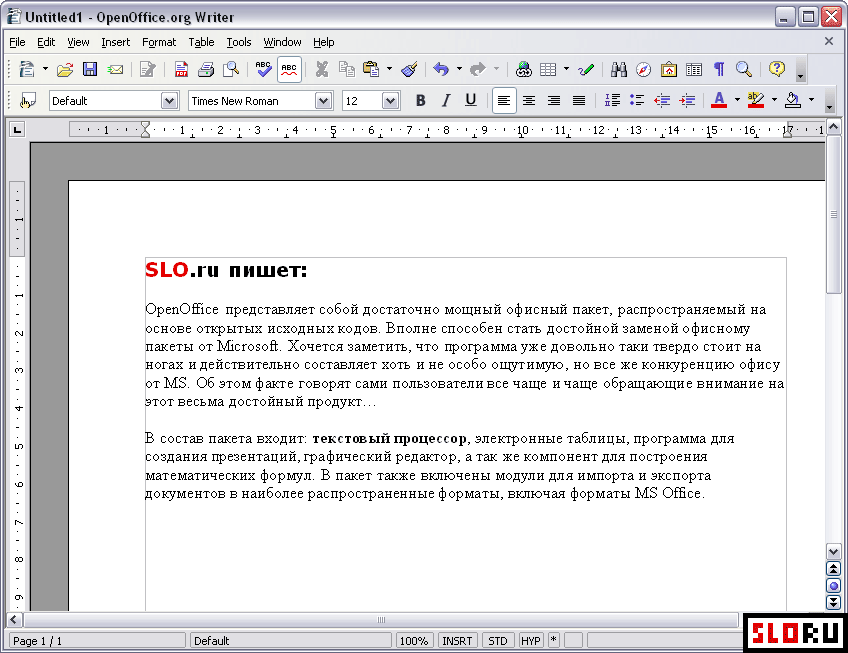Toggle Bold formatting
The image size is (848, 653).
point(420,100)
